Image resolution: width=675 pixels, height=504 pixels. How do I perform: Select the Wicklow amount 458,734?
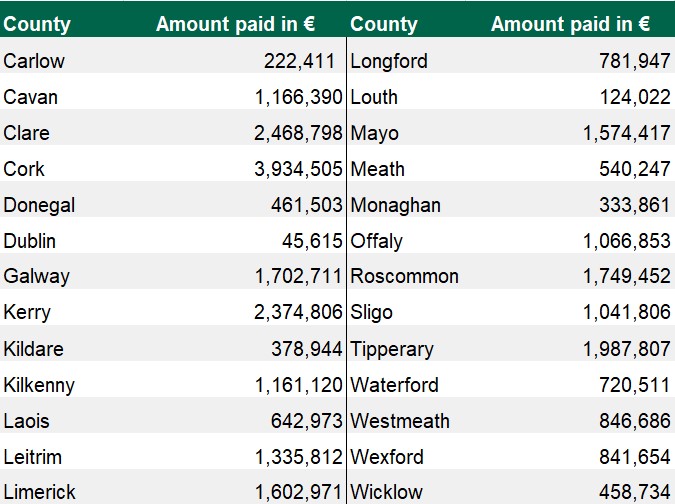[x=636, y=493]
